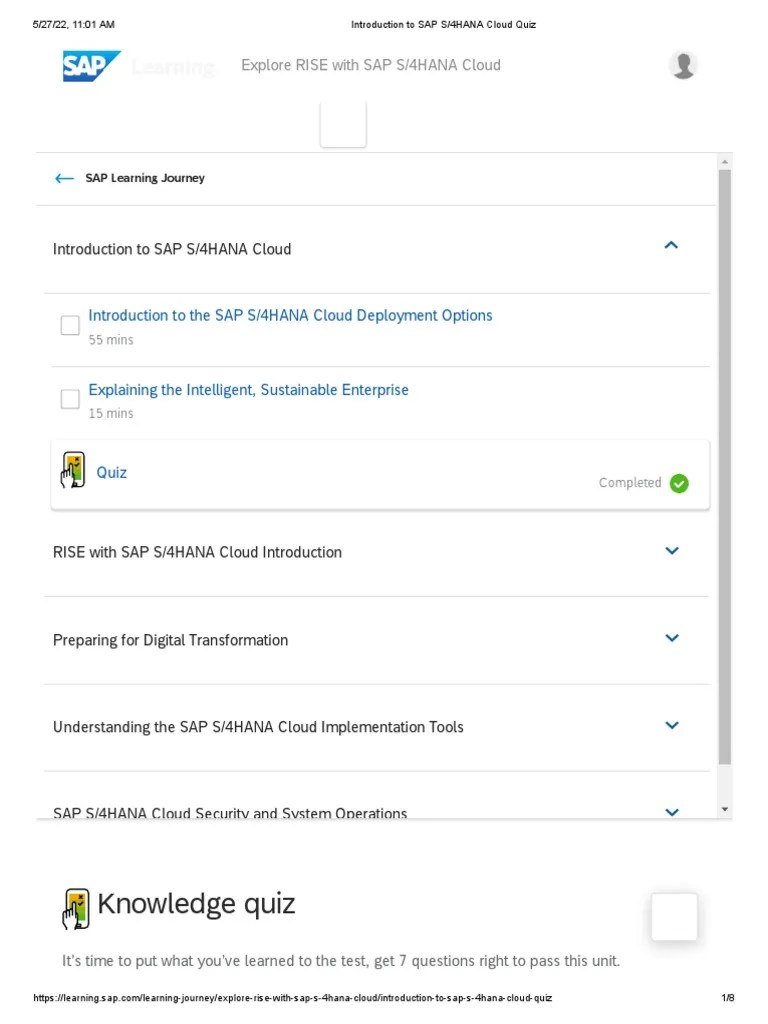
Task: Expand Preparing for Digital Transformation section
Action: click(672, 637)
